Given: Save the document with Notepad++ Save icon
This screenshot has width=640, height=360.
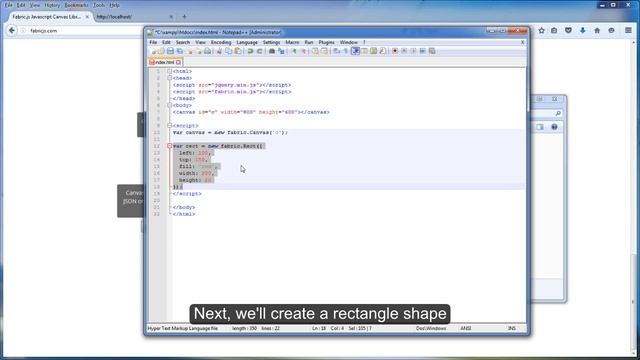Looking at the screenshot, I should [170, 51].
